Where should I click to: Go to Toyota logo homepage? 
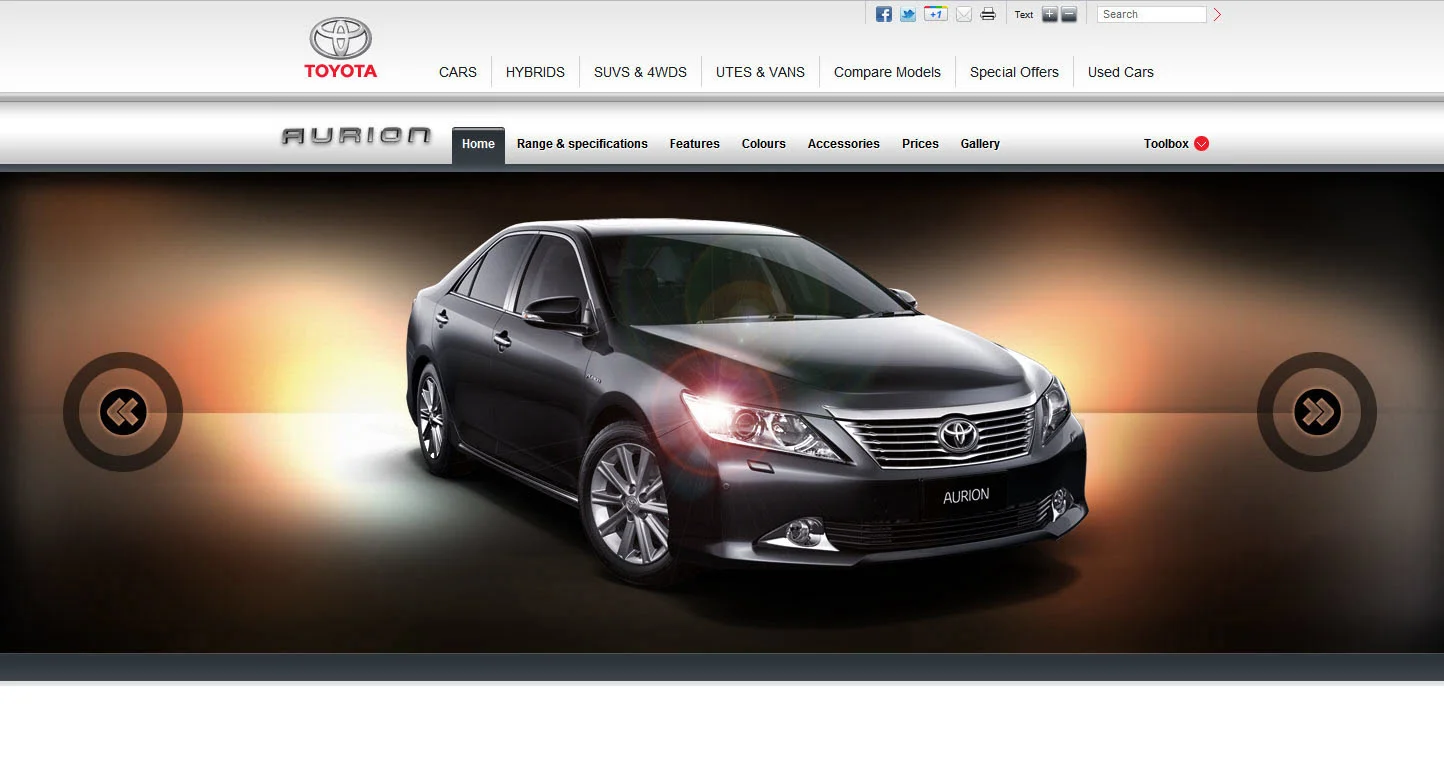pyautogui.click(x=341, y=48)
